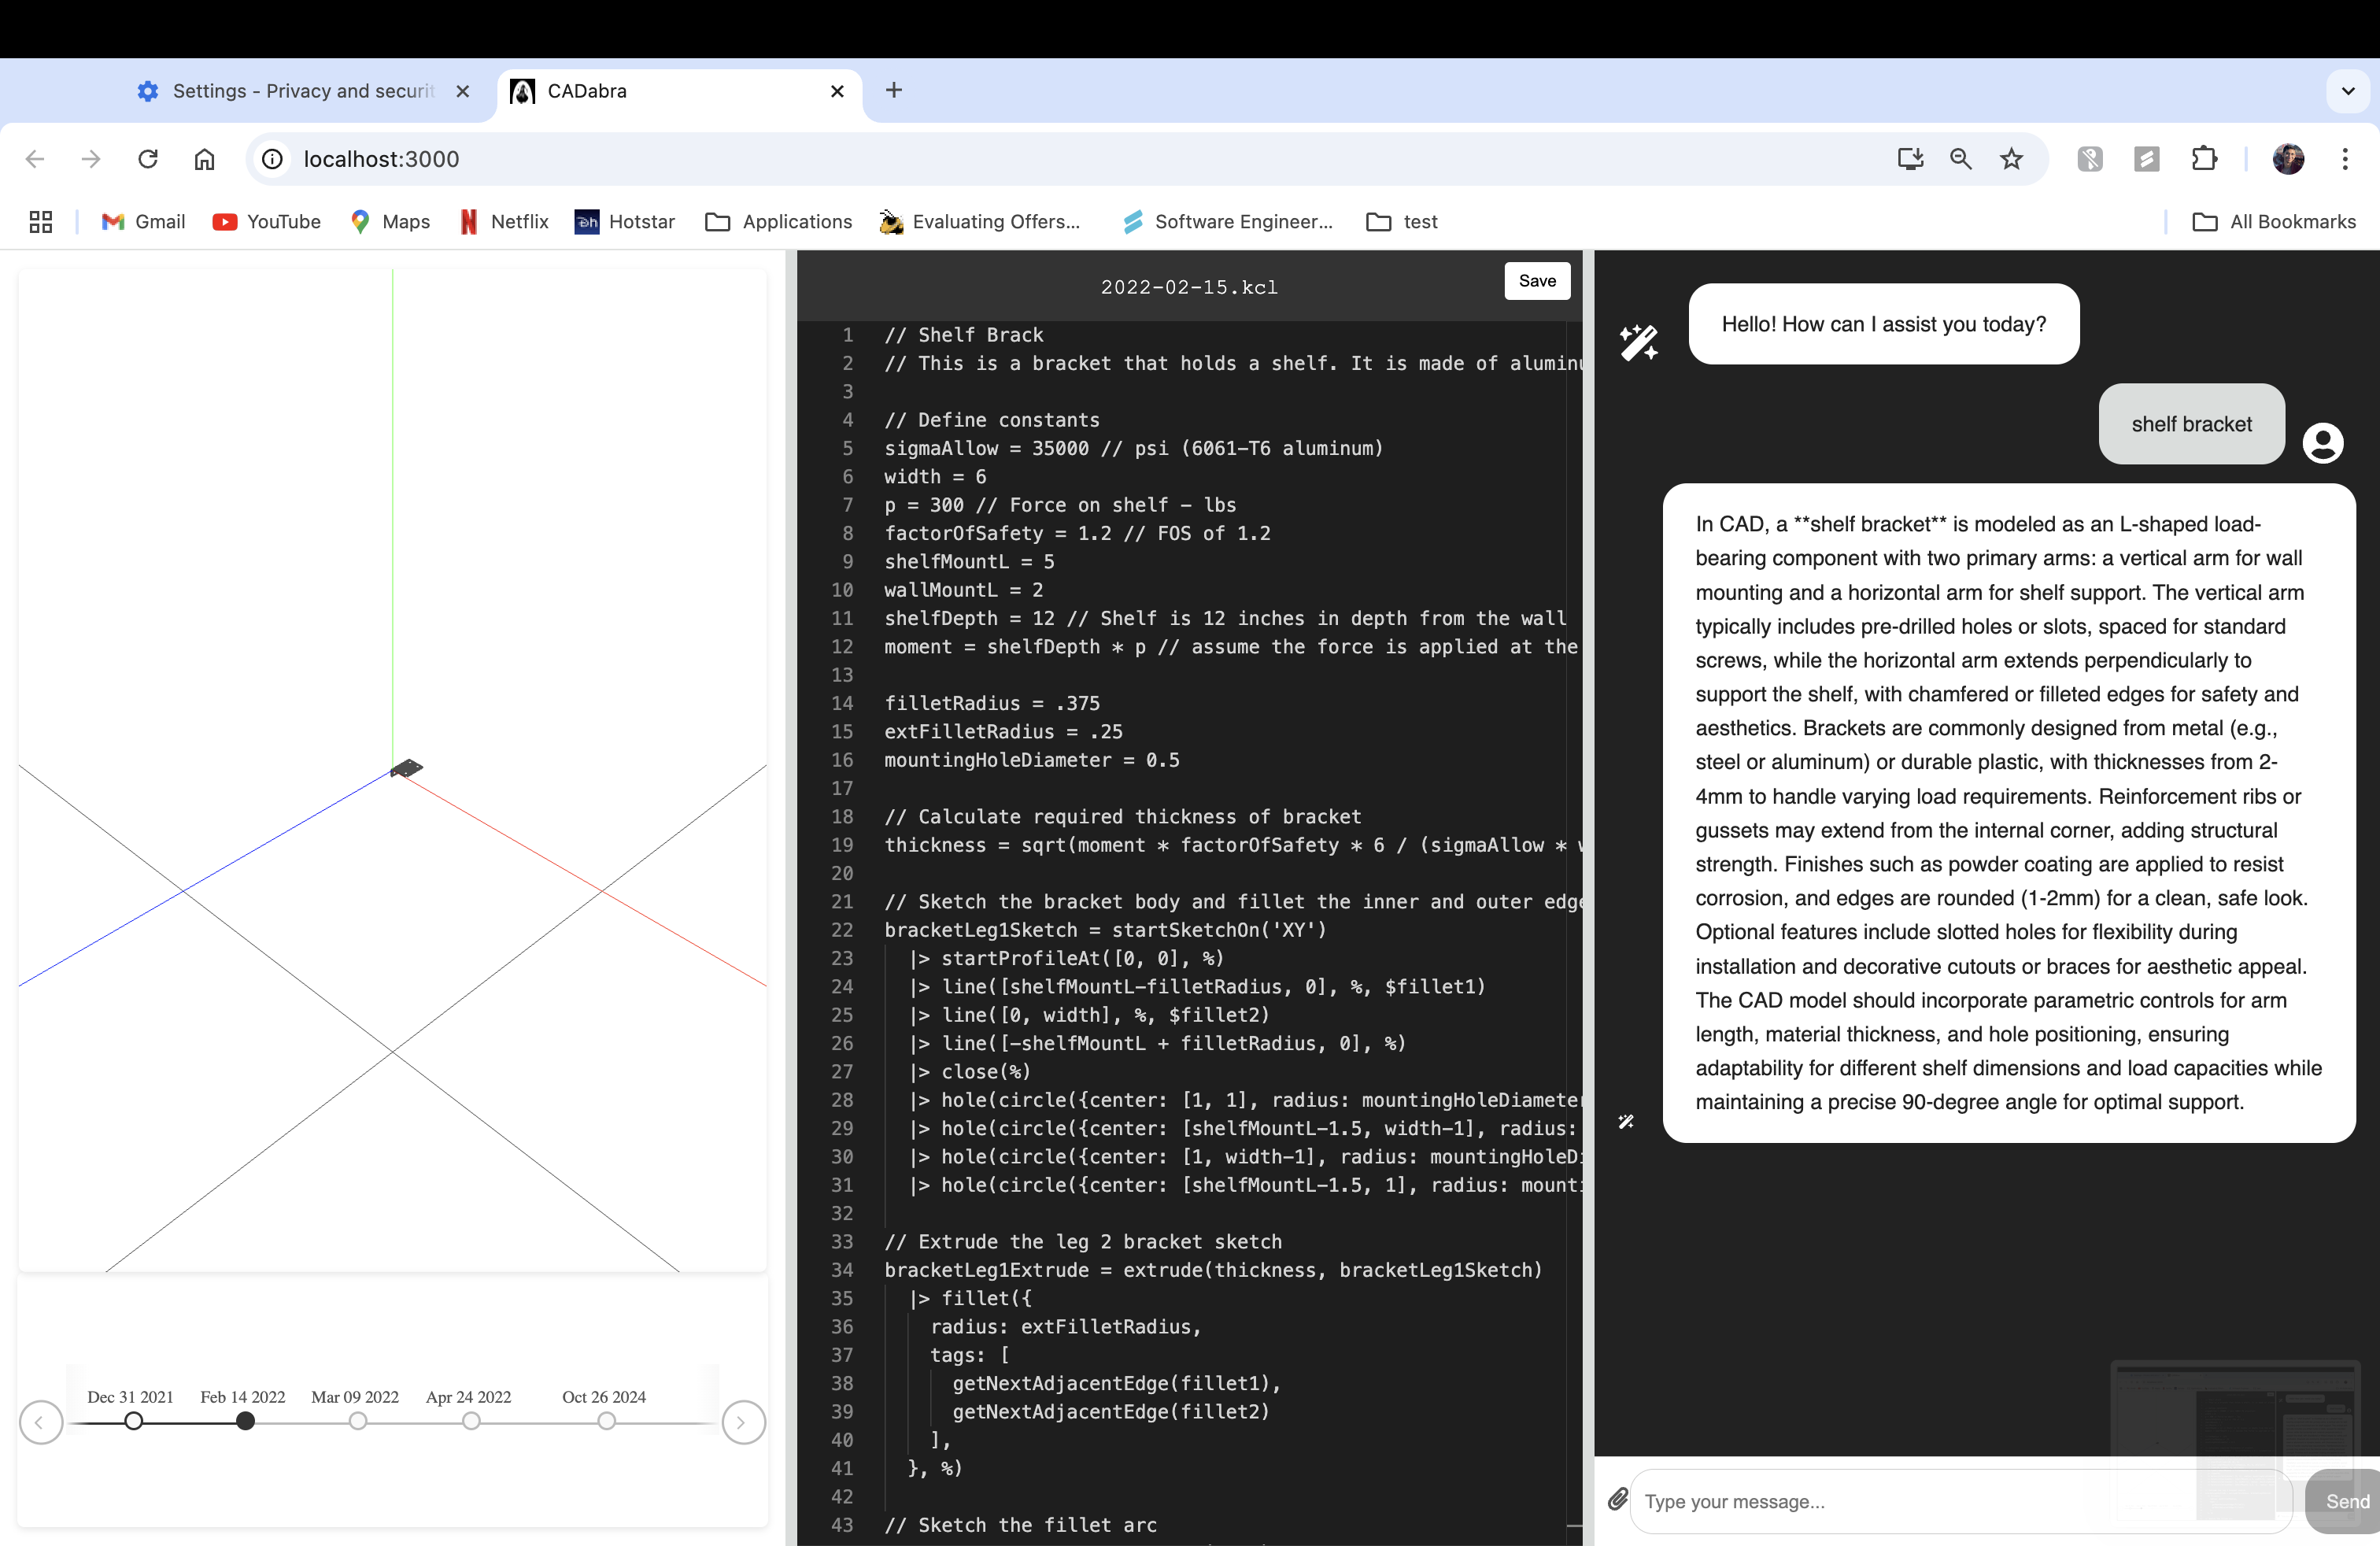Click the install app icon in address bar

click(x=1910, y=159)
